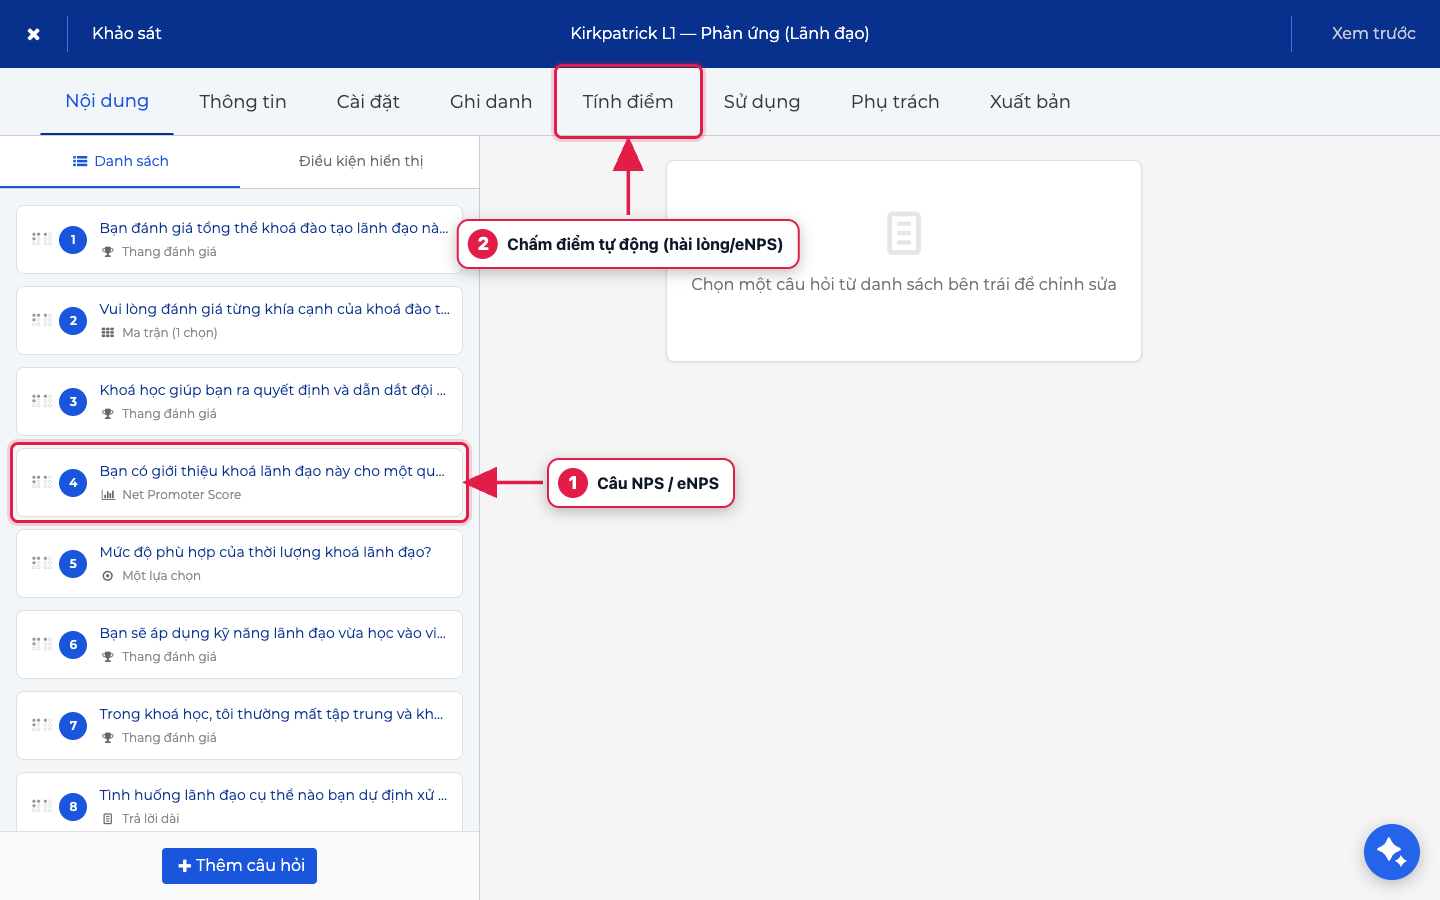Click document icon beside 'Trả lời dài'
The width and height of the screenshot is (1440, 900).
click(108, 819)
